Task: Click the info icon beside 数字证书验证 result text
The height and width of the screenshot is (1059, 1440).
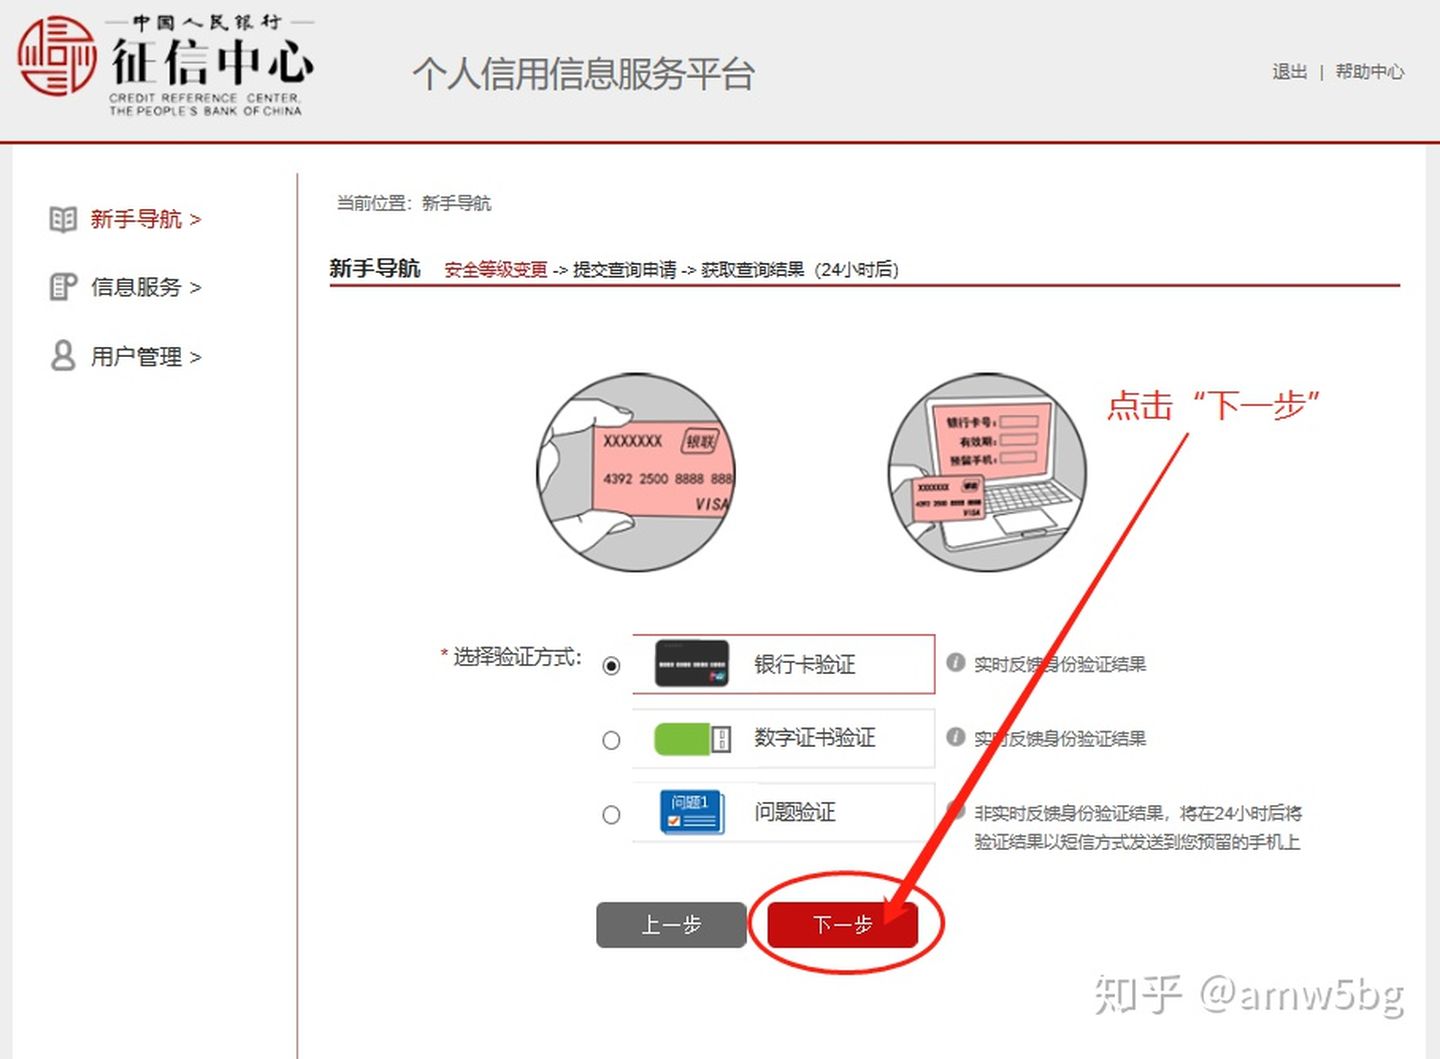Action: pyautogui.click(x=955, y=738)
